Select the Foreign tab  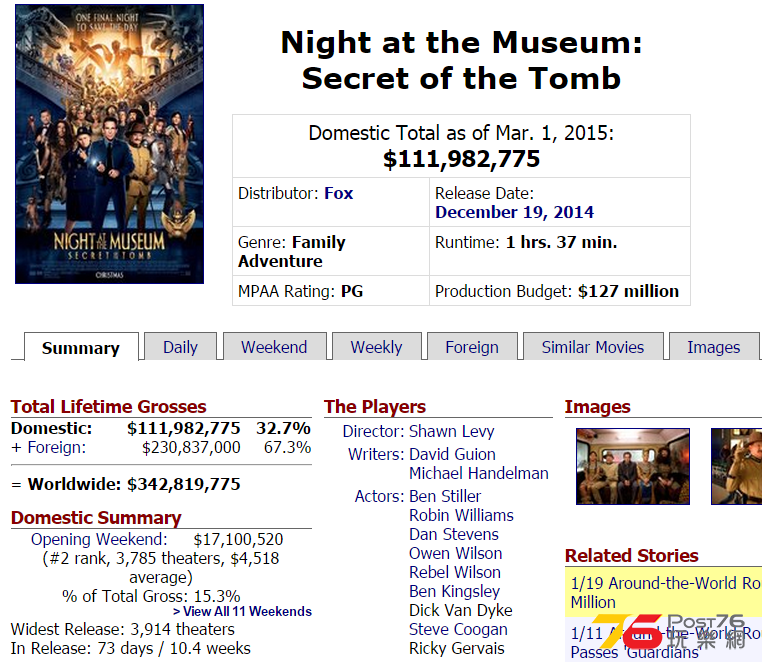[x=472, y=347]
